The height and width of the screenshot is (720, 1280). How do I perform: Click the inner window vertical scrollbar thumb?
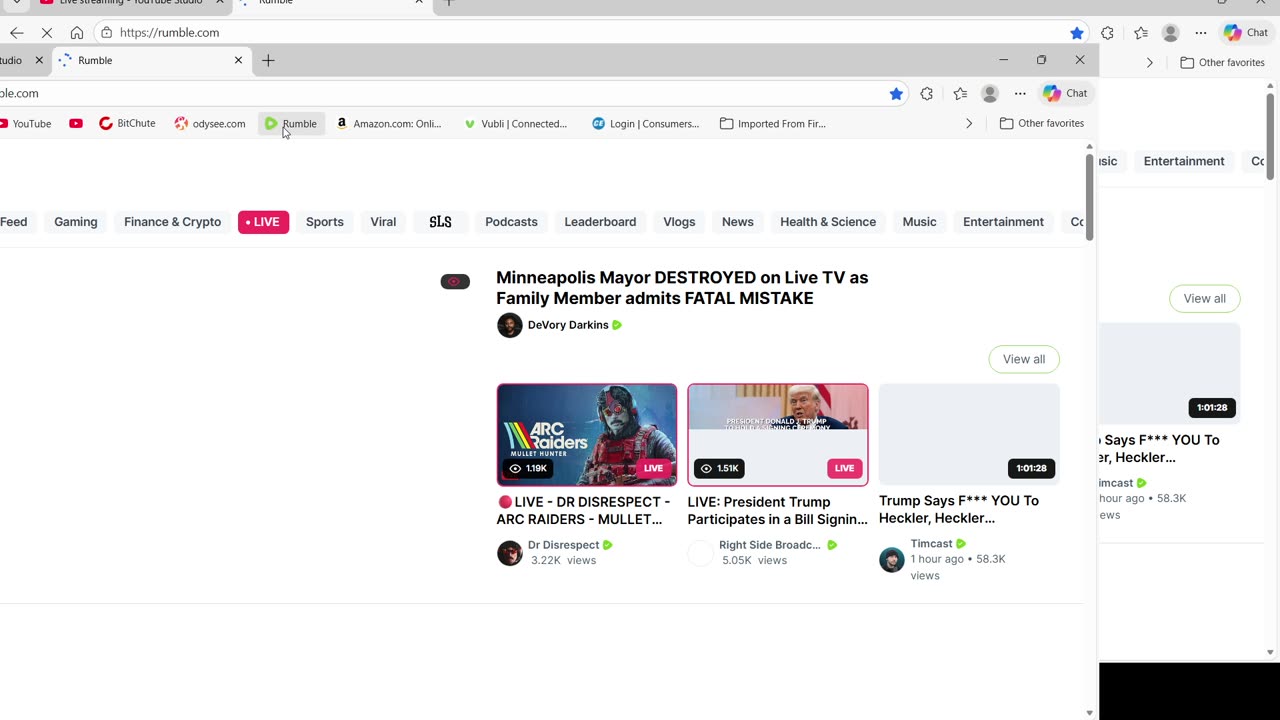1090,198
